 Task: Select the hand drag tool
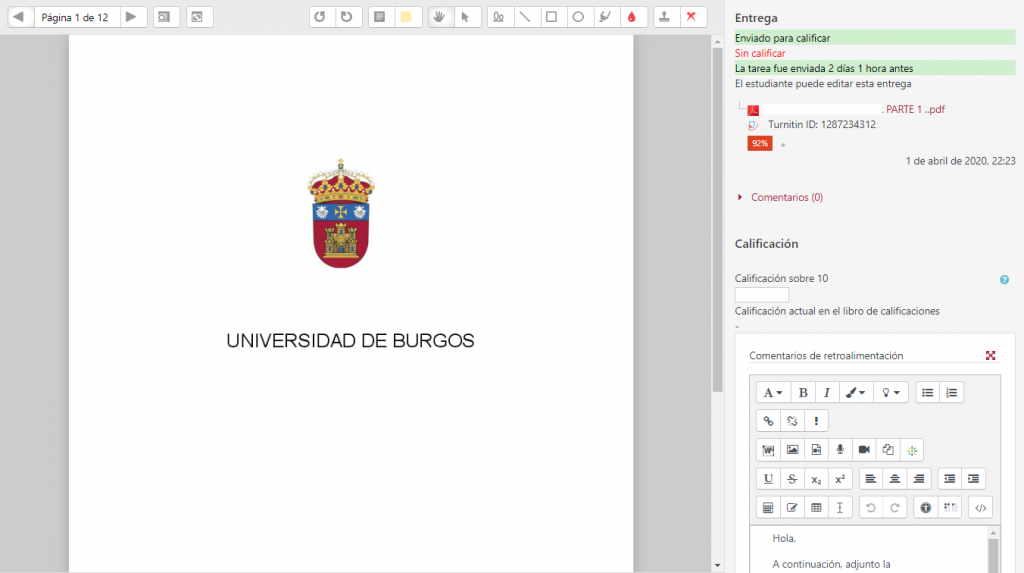(440, 17)
